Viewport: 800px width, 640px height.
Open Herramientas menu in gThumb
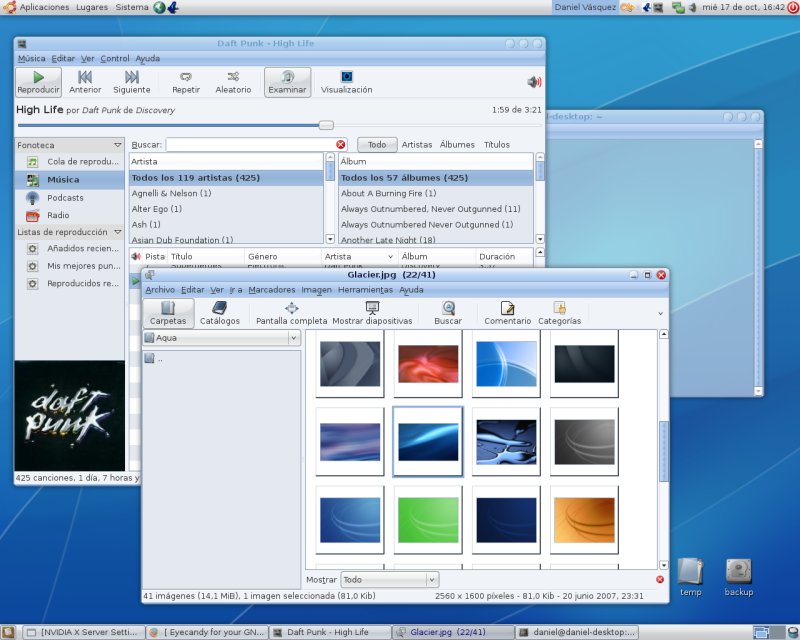[365, 290]
